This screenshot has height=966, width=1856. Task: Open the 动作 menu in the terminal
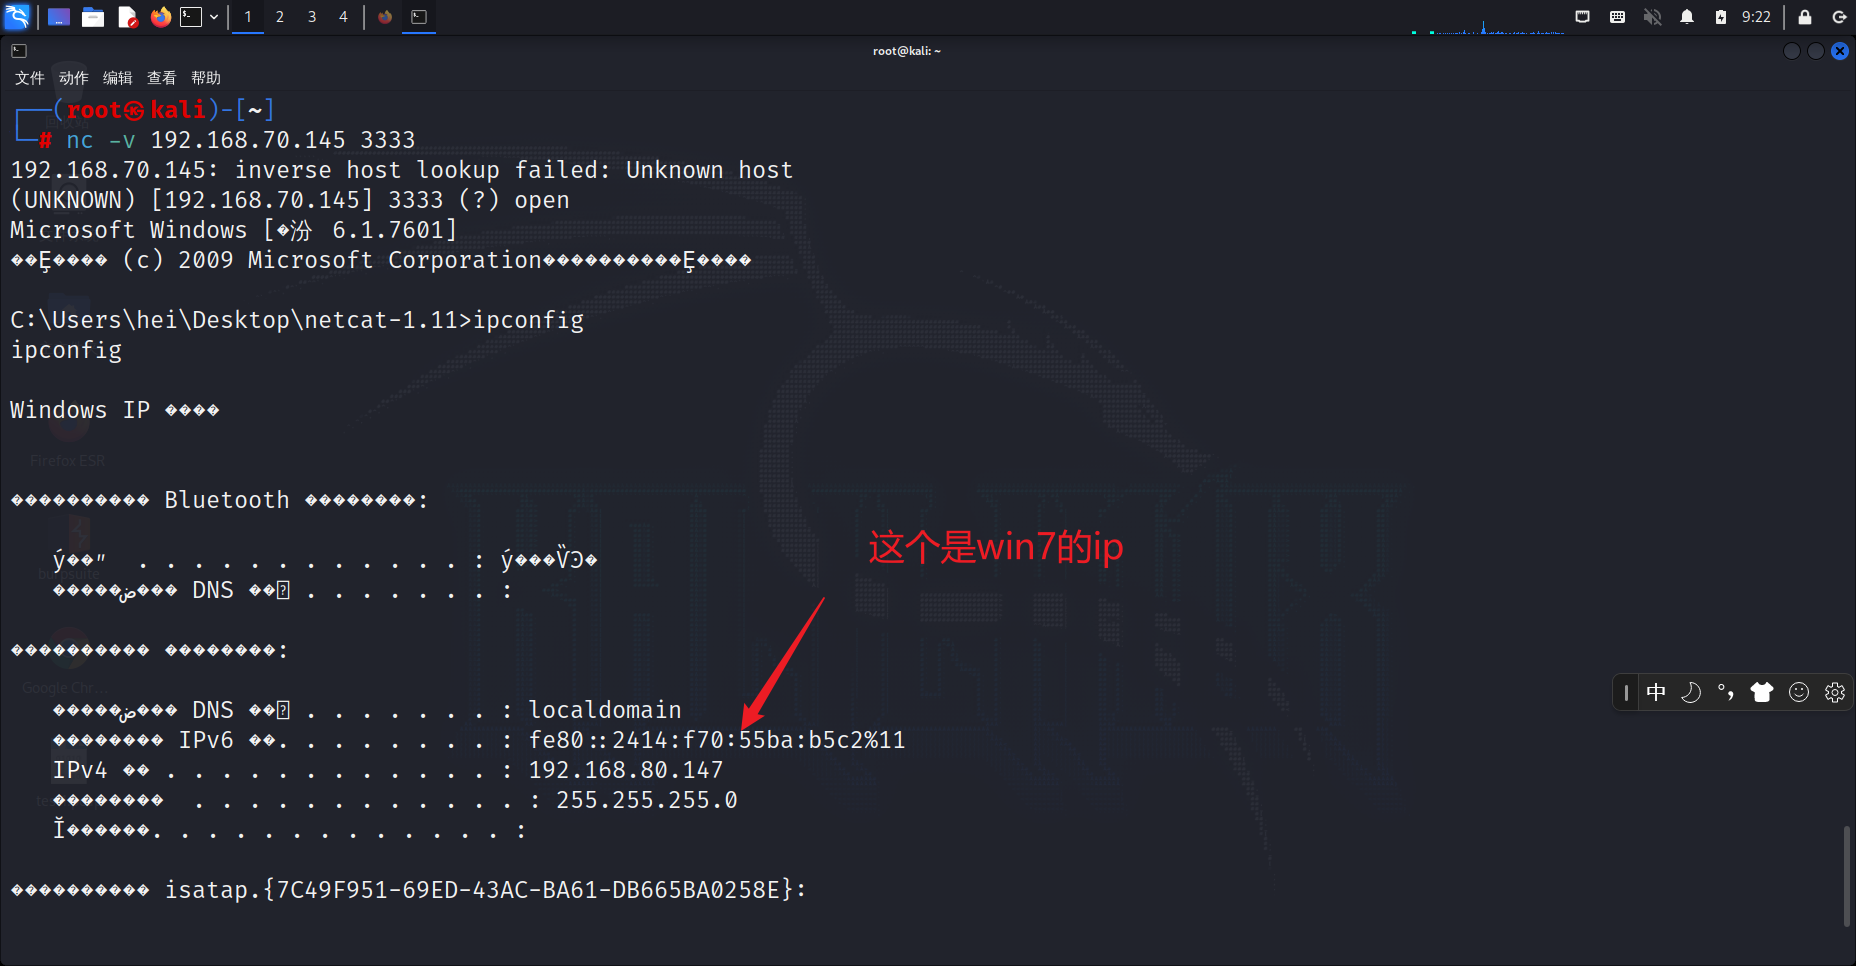71,77
